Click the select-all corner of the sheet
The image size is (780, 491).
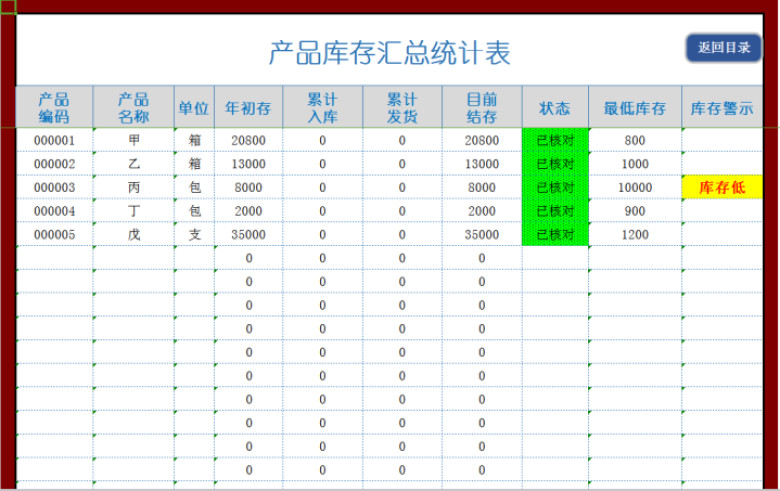coord(8,6)
